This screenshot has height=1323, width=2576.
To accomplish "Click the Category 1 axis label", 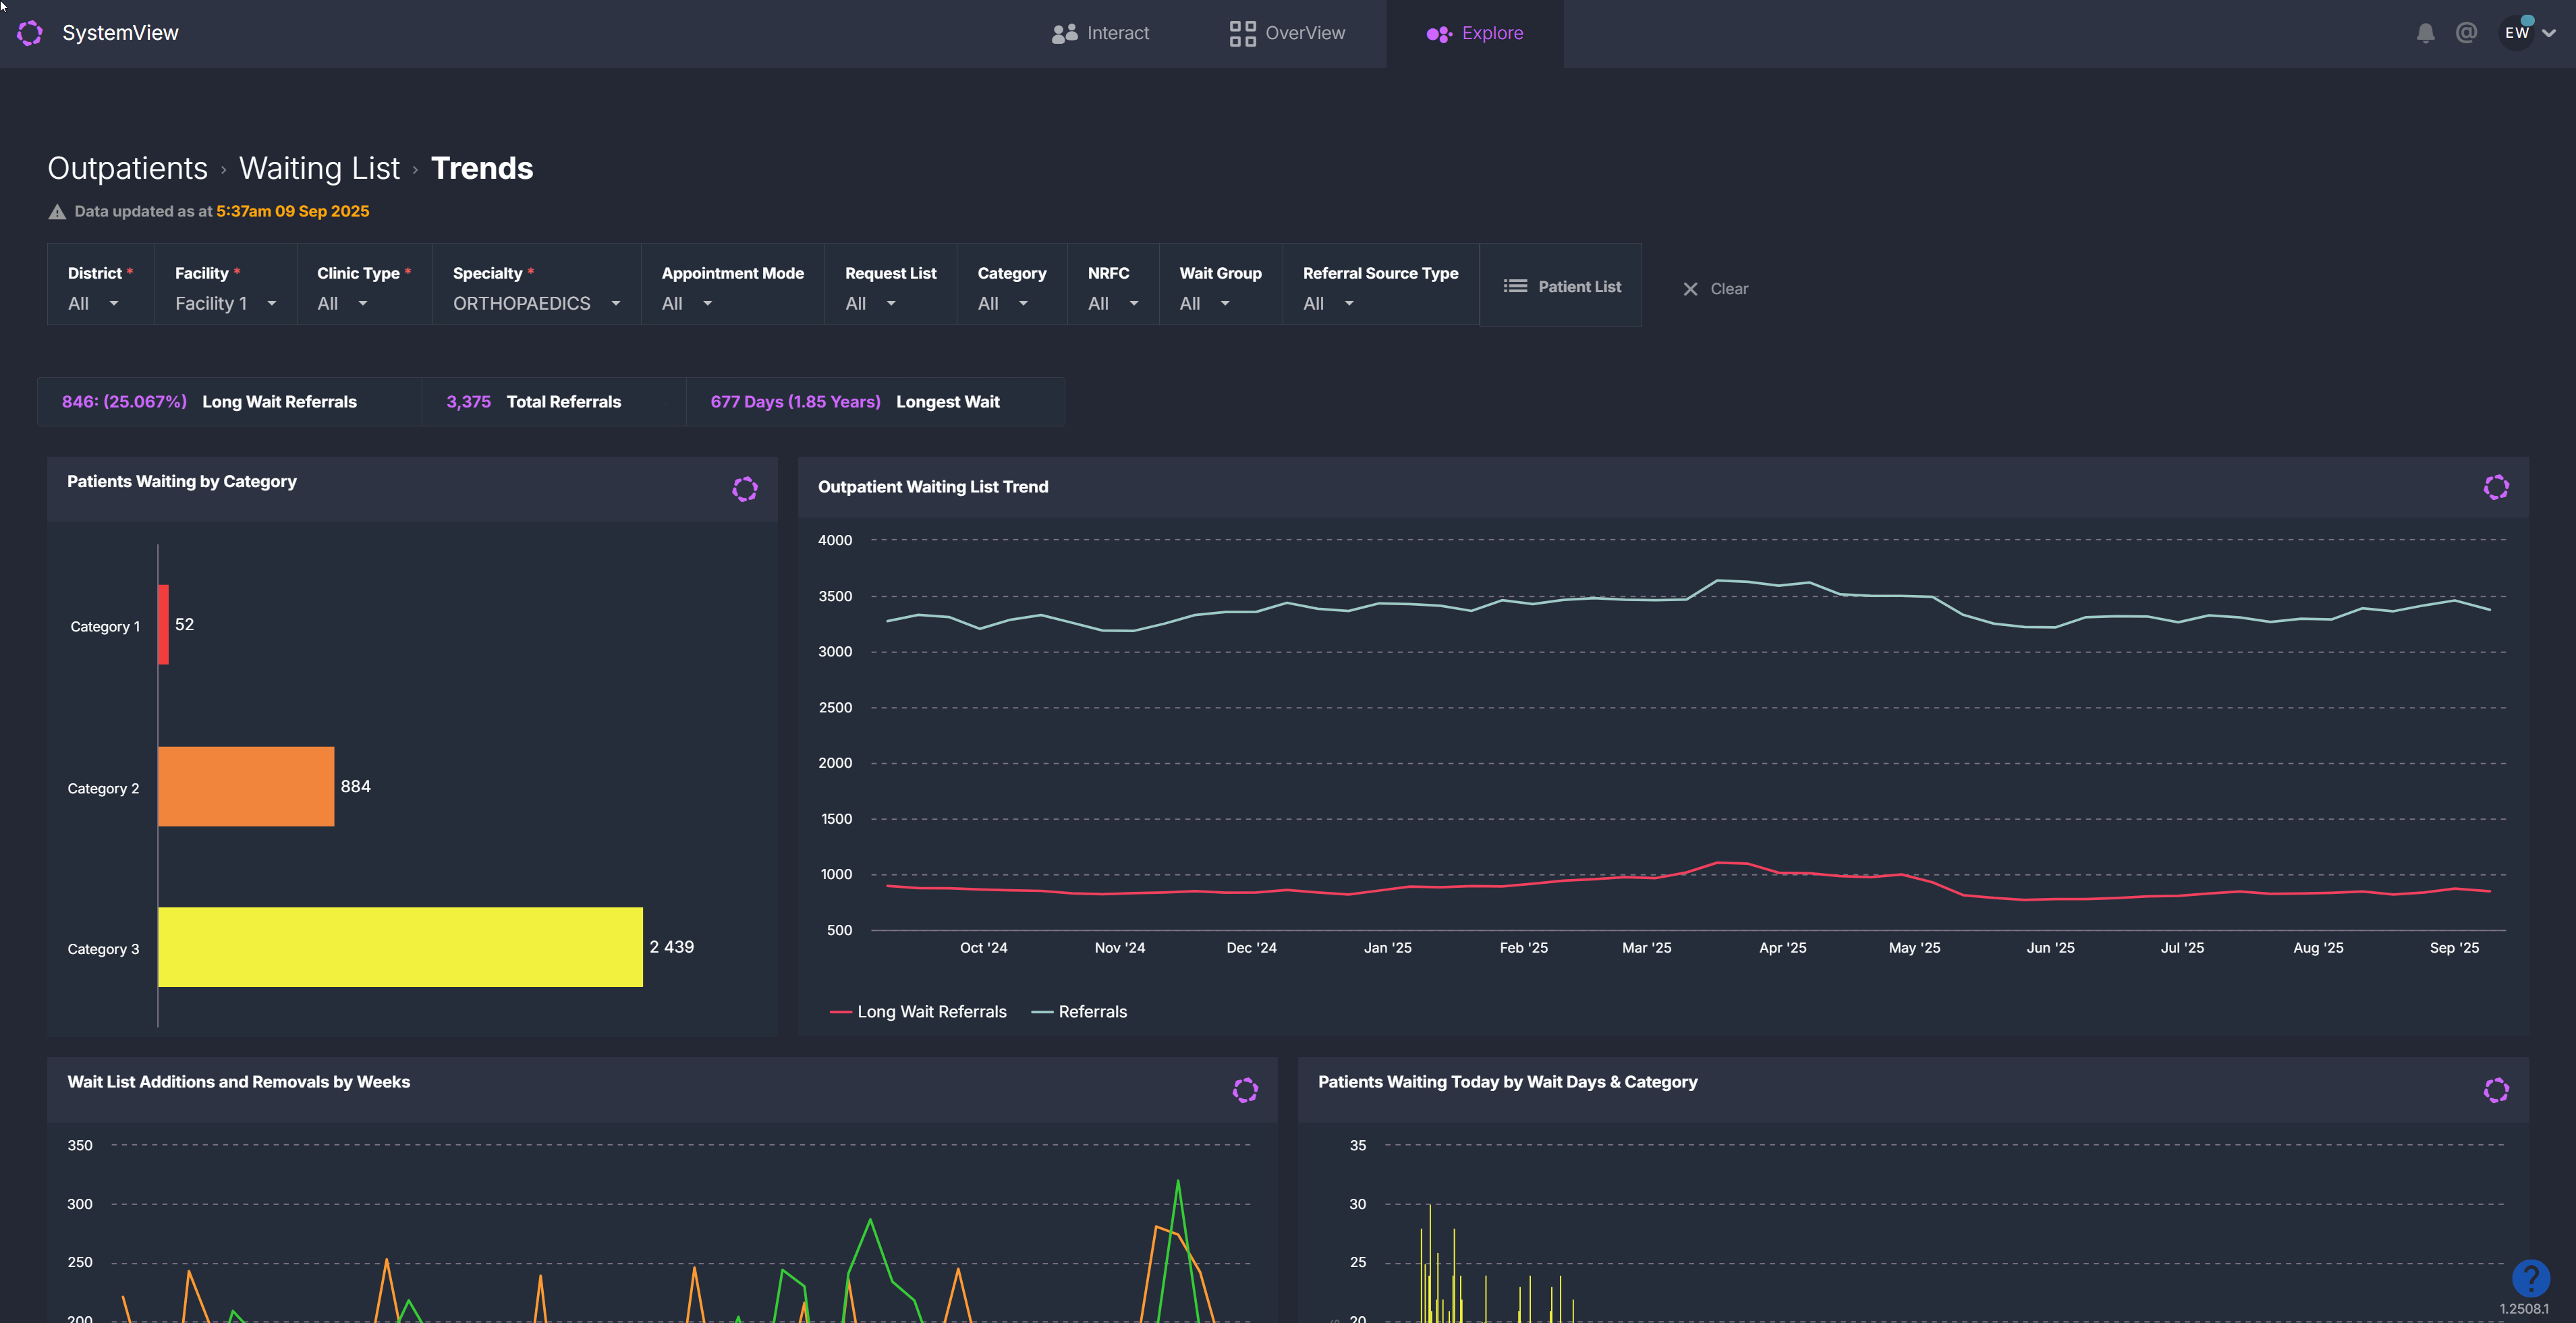I will [105, 626].
